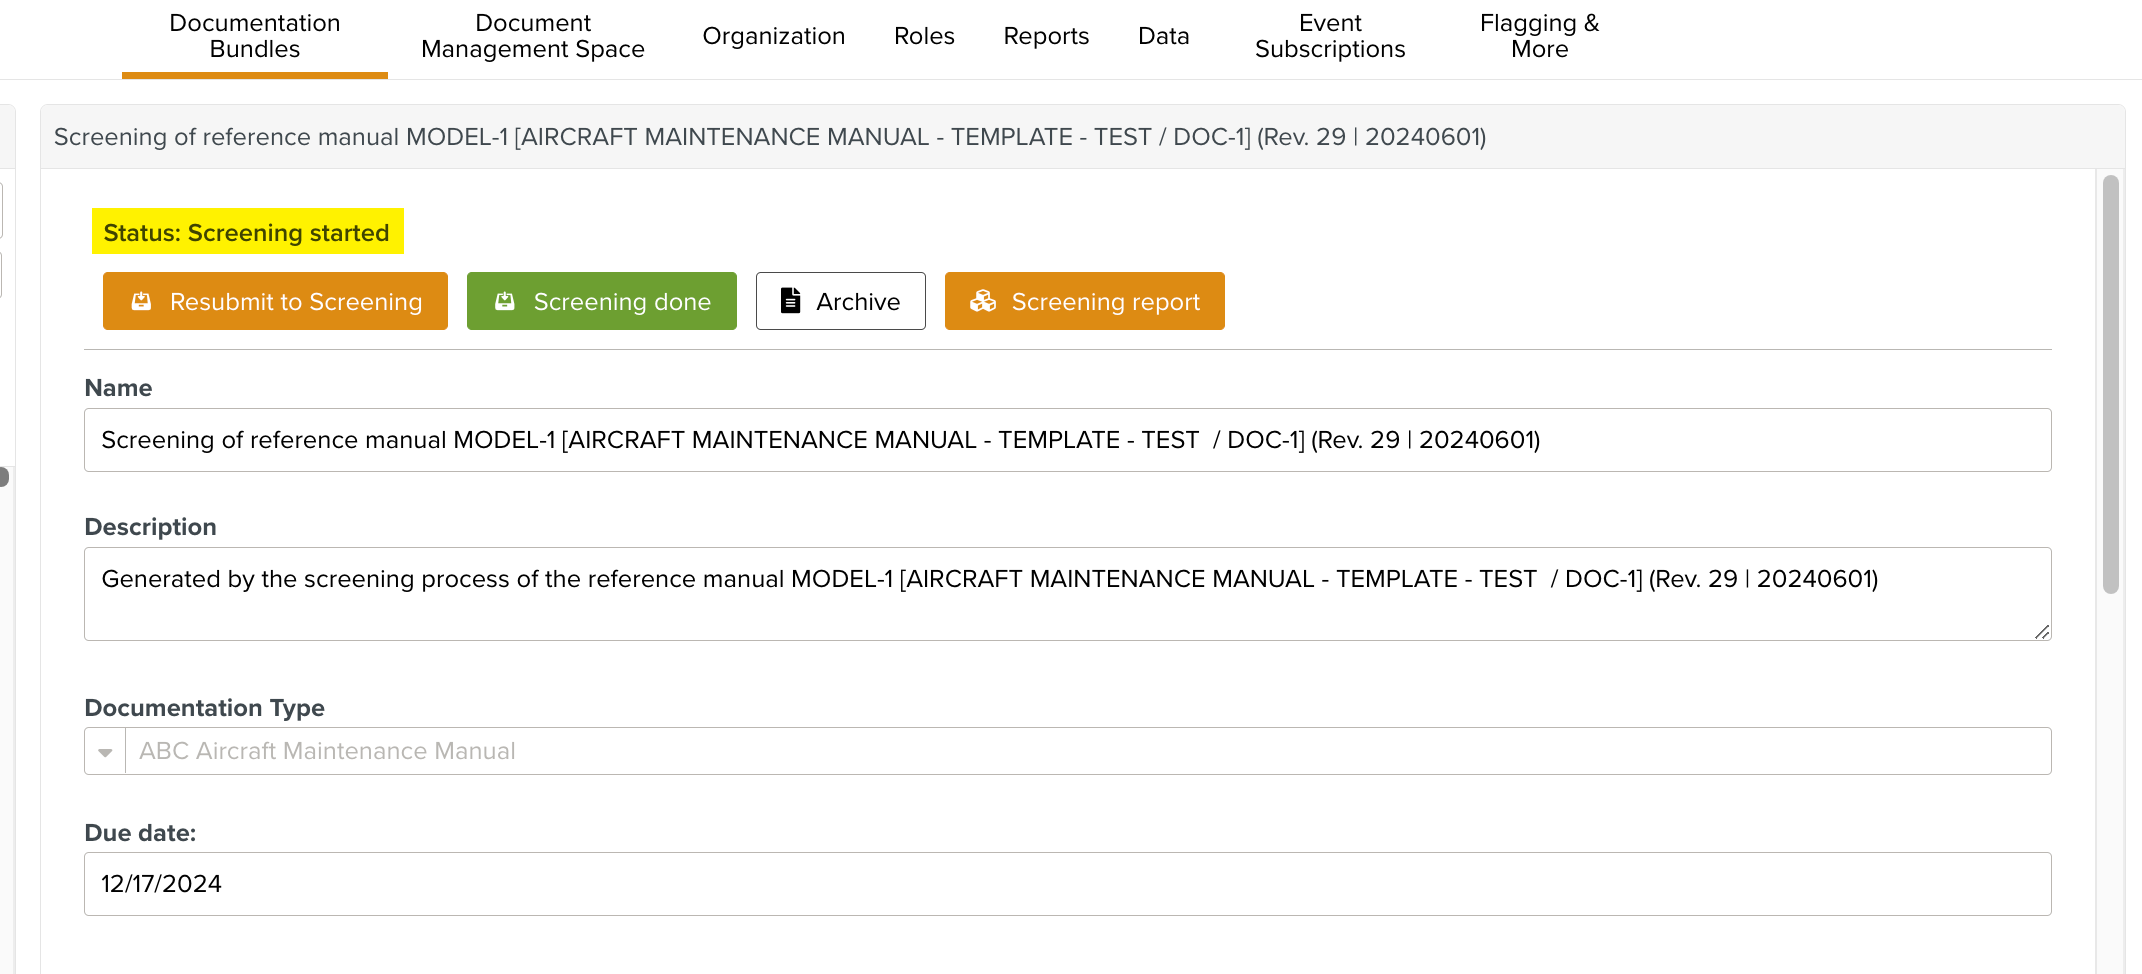Go to the Organization tab
Viewport: 2142px width, 974px height.
coord(773,36)
